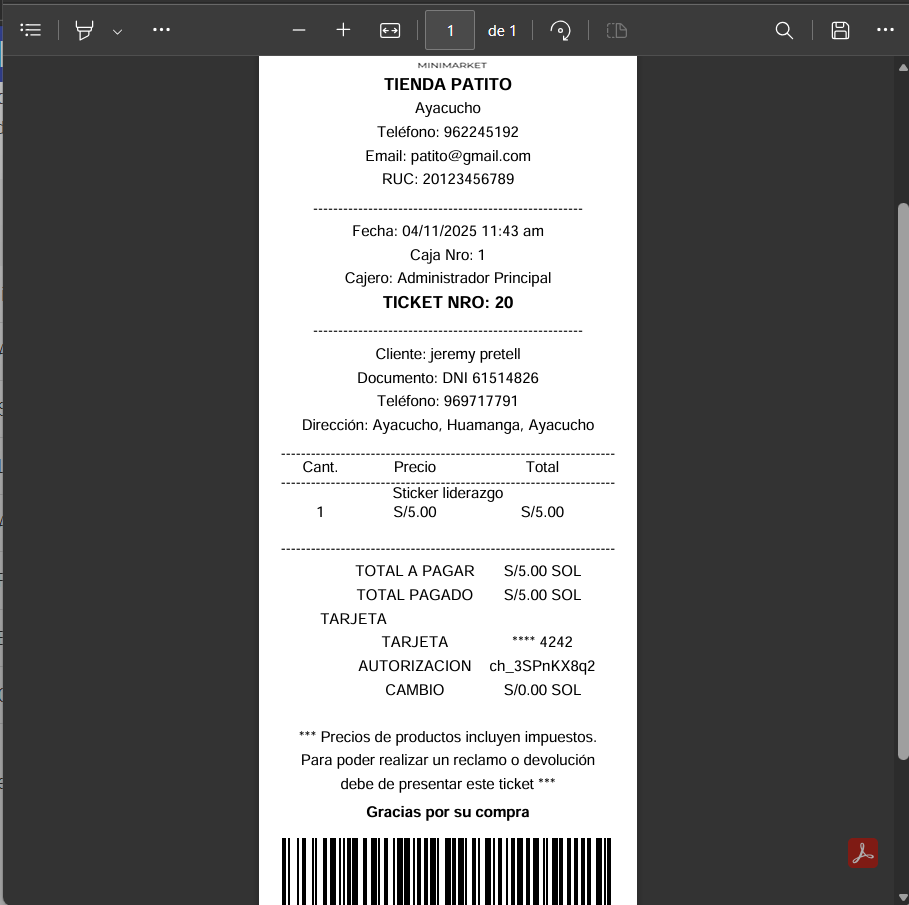Toggle fit to width view

coord(390,30)
